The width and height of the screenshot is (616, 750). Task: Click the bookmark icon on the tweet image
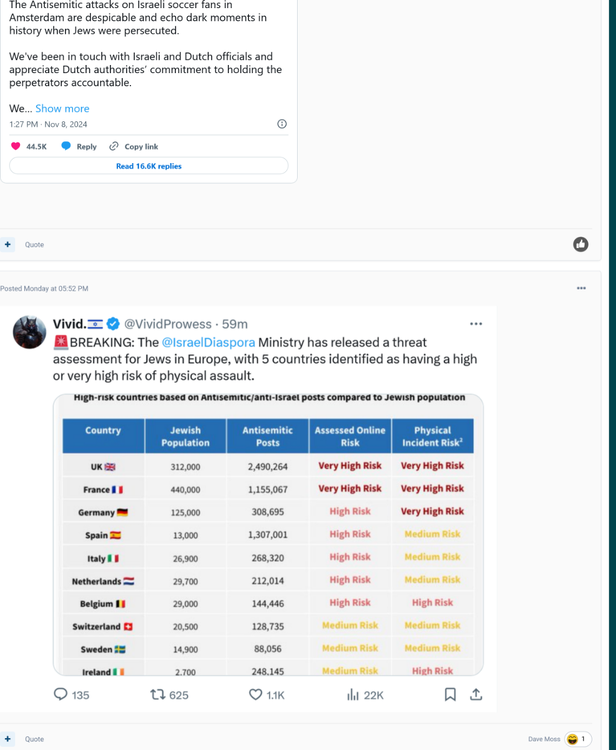click(450, 694)
